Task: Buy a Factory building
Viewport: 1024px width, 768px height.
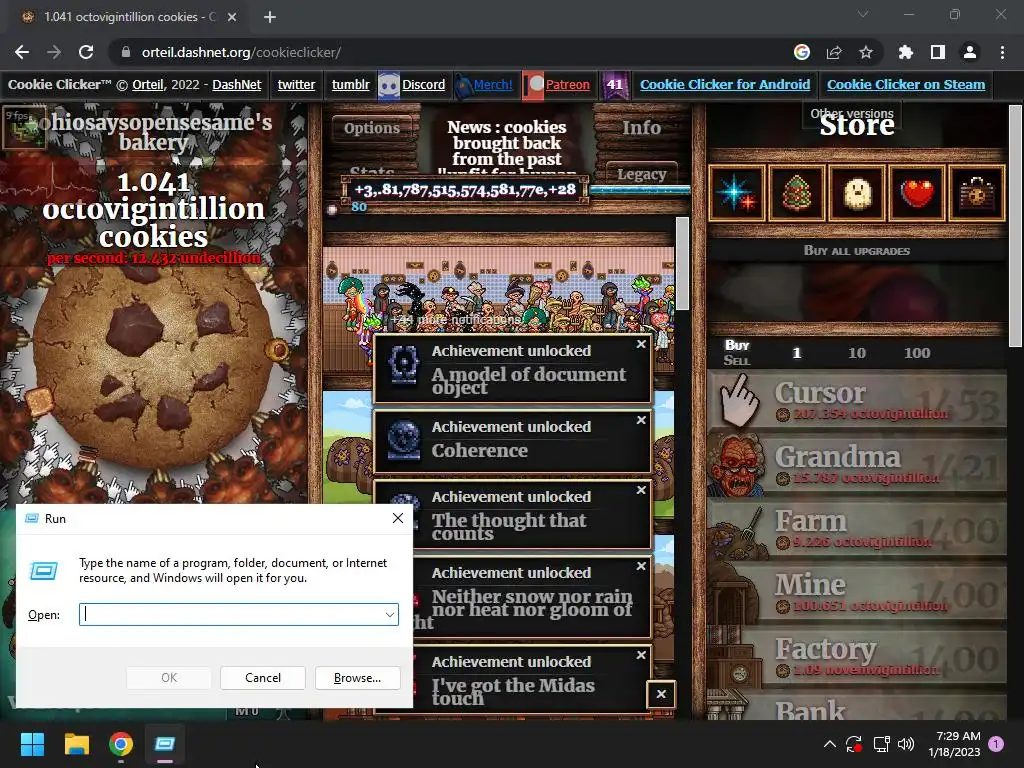Action: (x=857, y=656)
